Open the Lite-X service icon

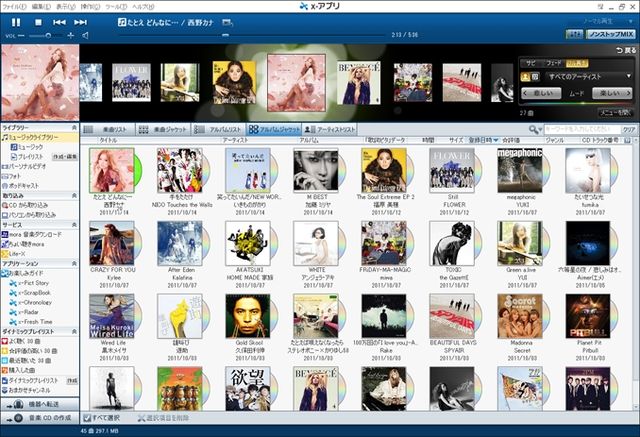click(5, 254)
